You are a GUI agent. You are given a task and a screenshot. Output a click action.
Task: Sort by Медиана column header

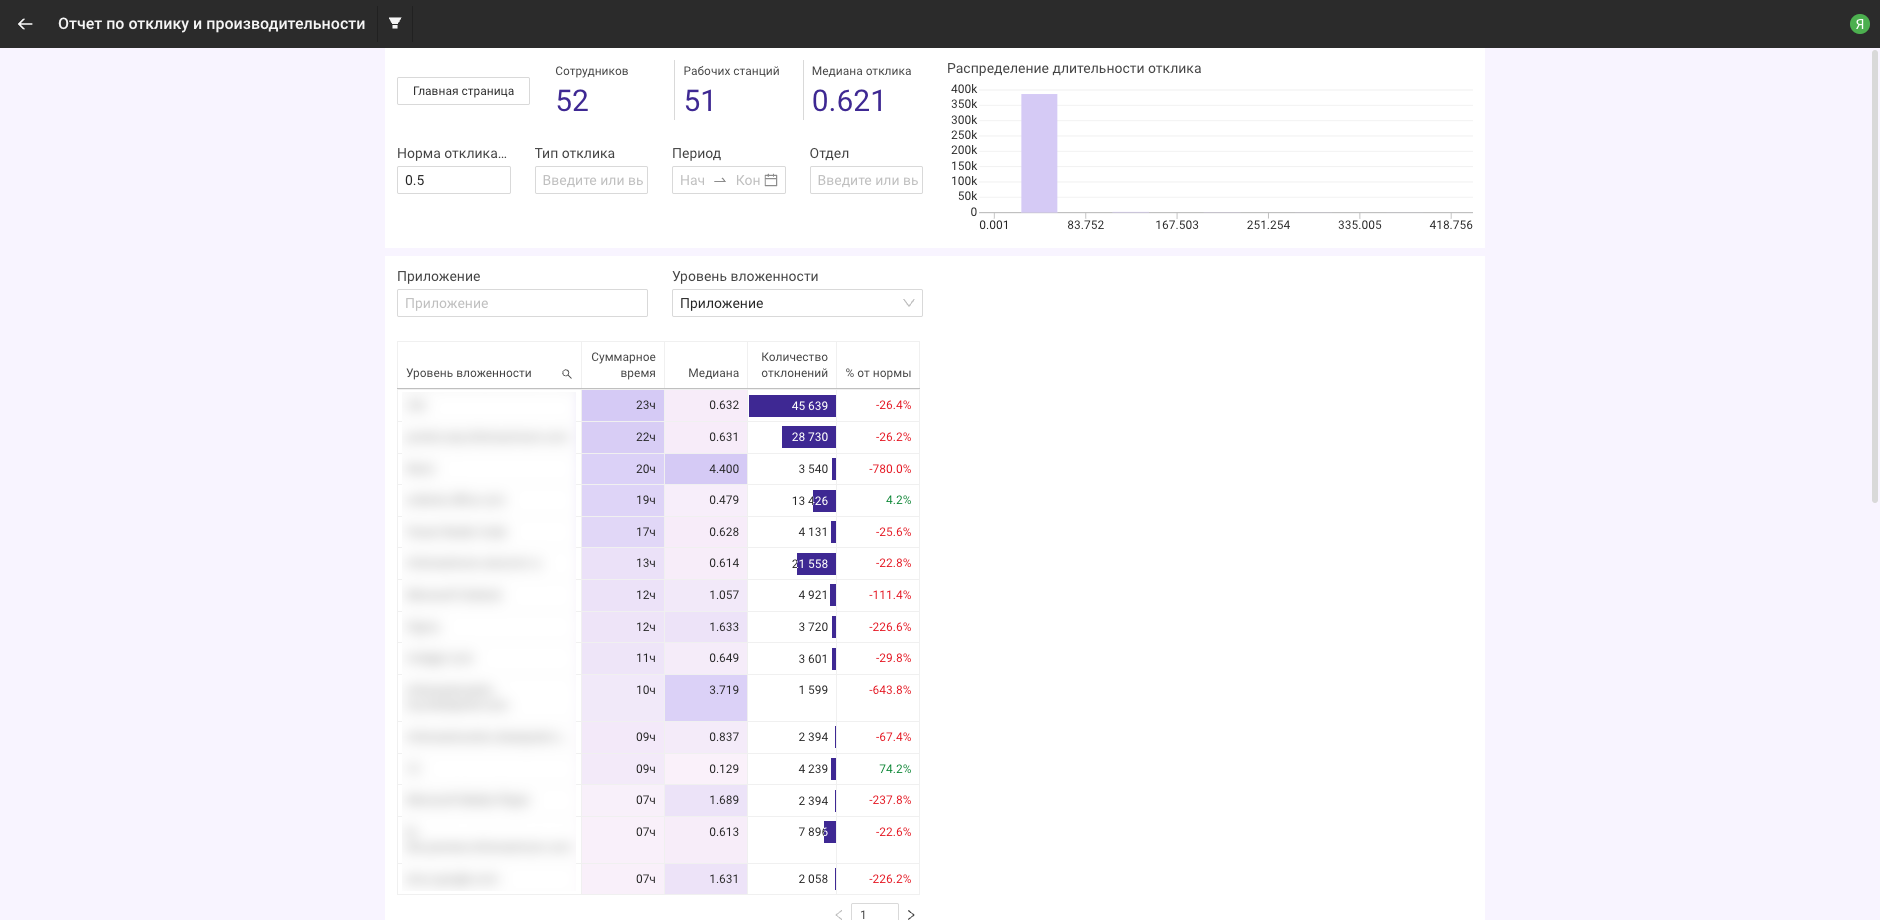click(712, 373)
